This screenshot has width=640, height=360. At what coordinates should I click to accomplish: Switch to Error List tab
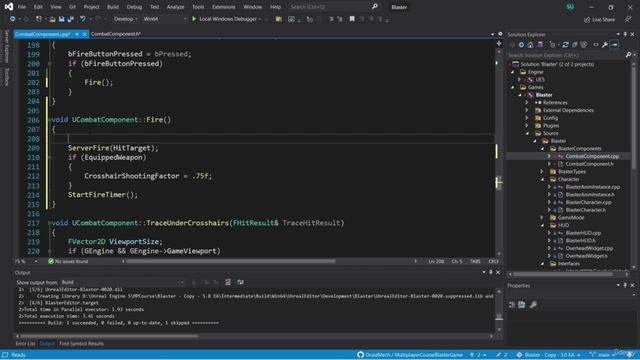(x=25, y=344)
